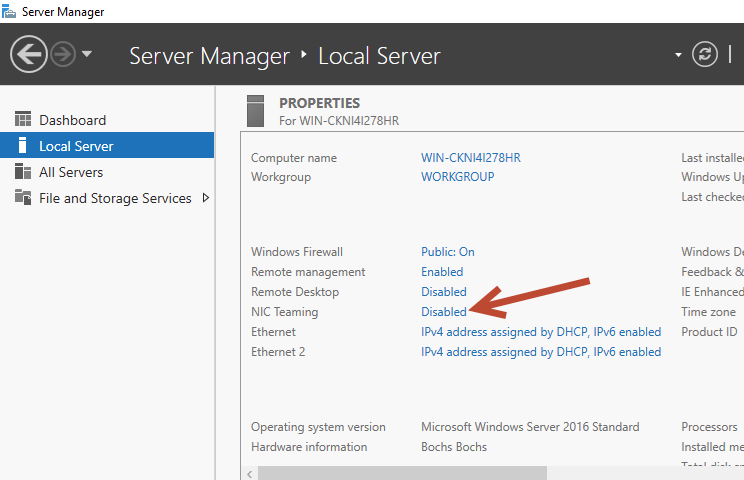Click the 'Workgroup' label

(281, 177)
